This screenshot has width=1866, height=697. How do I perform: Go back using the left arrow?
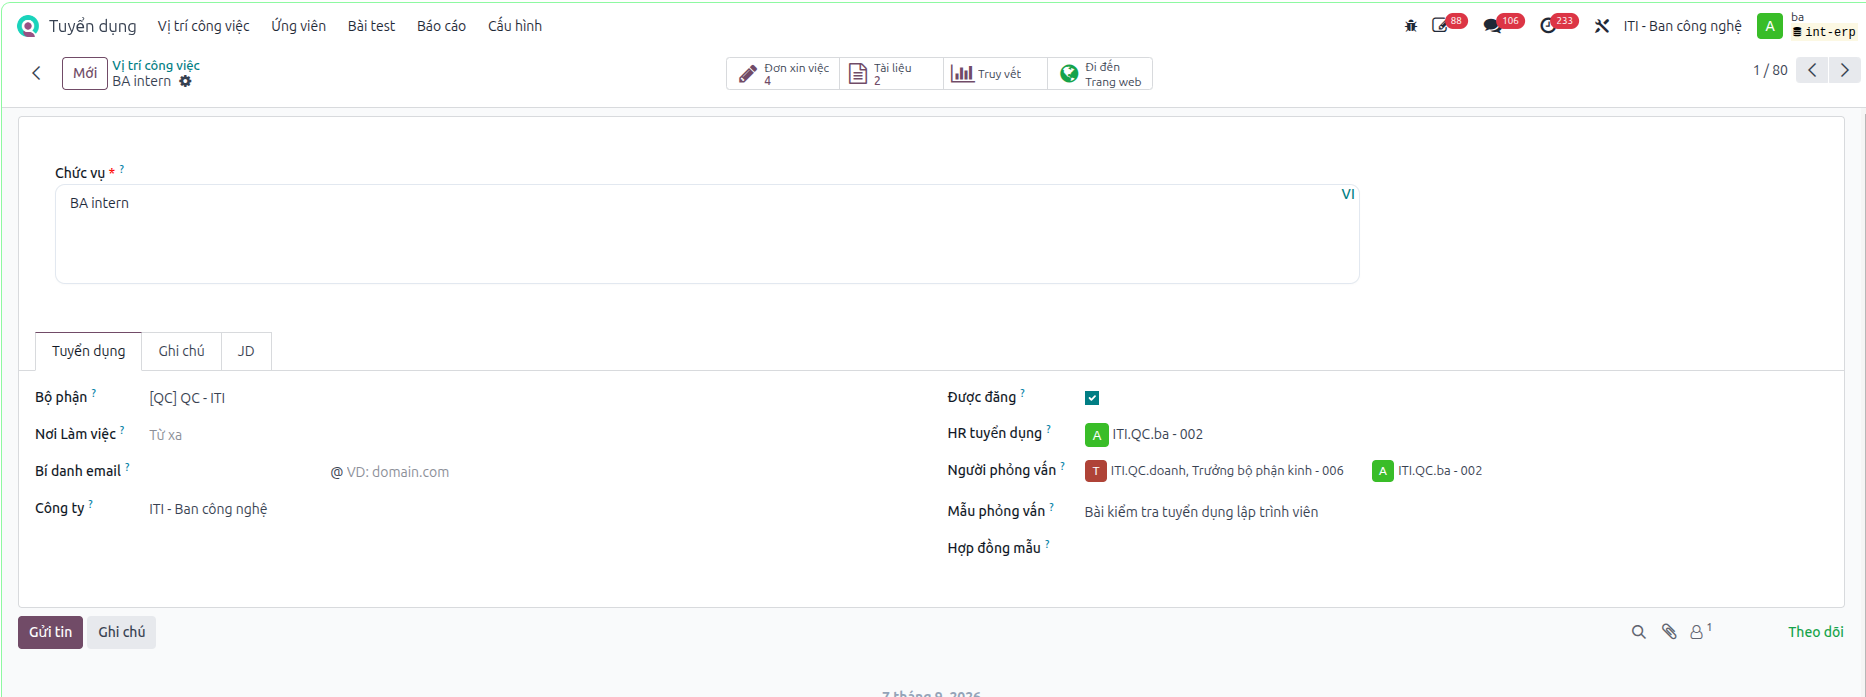click(x=36, y=73)
